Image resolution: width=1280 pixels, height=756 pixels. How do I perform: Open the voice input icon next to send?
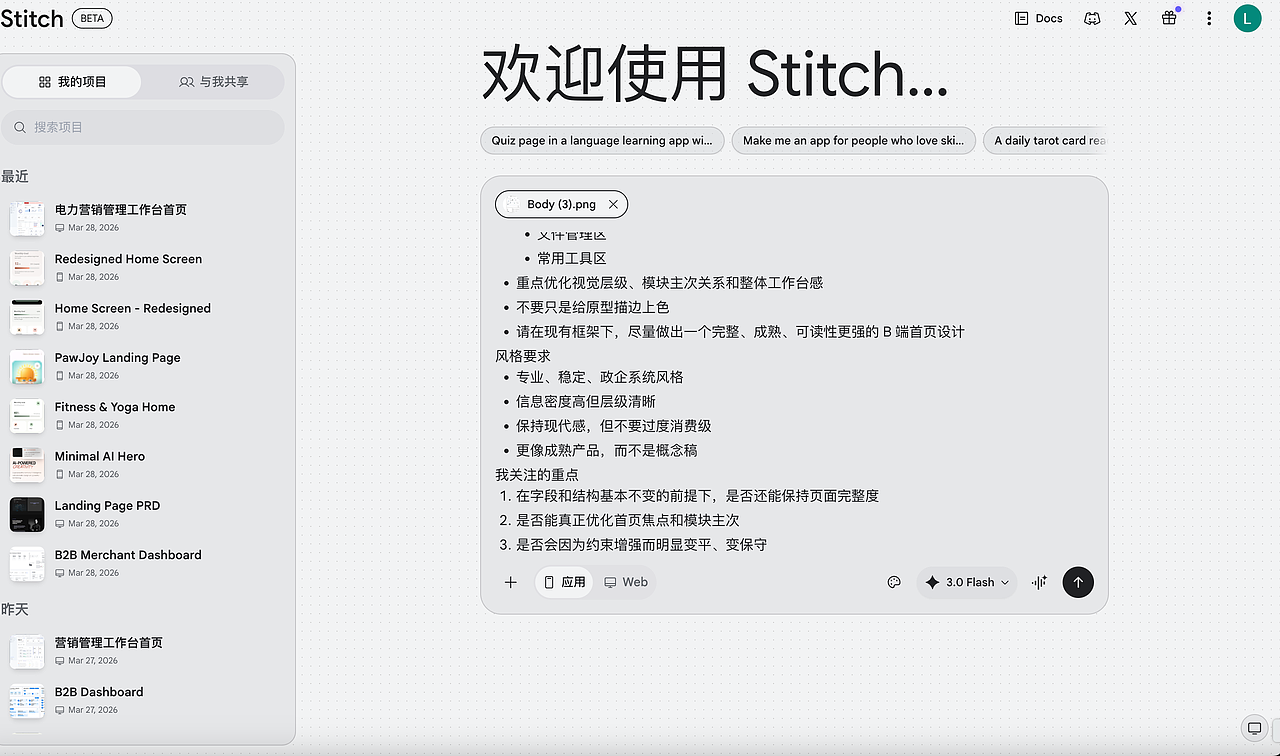[x=1039, y=581]
